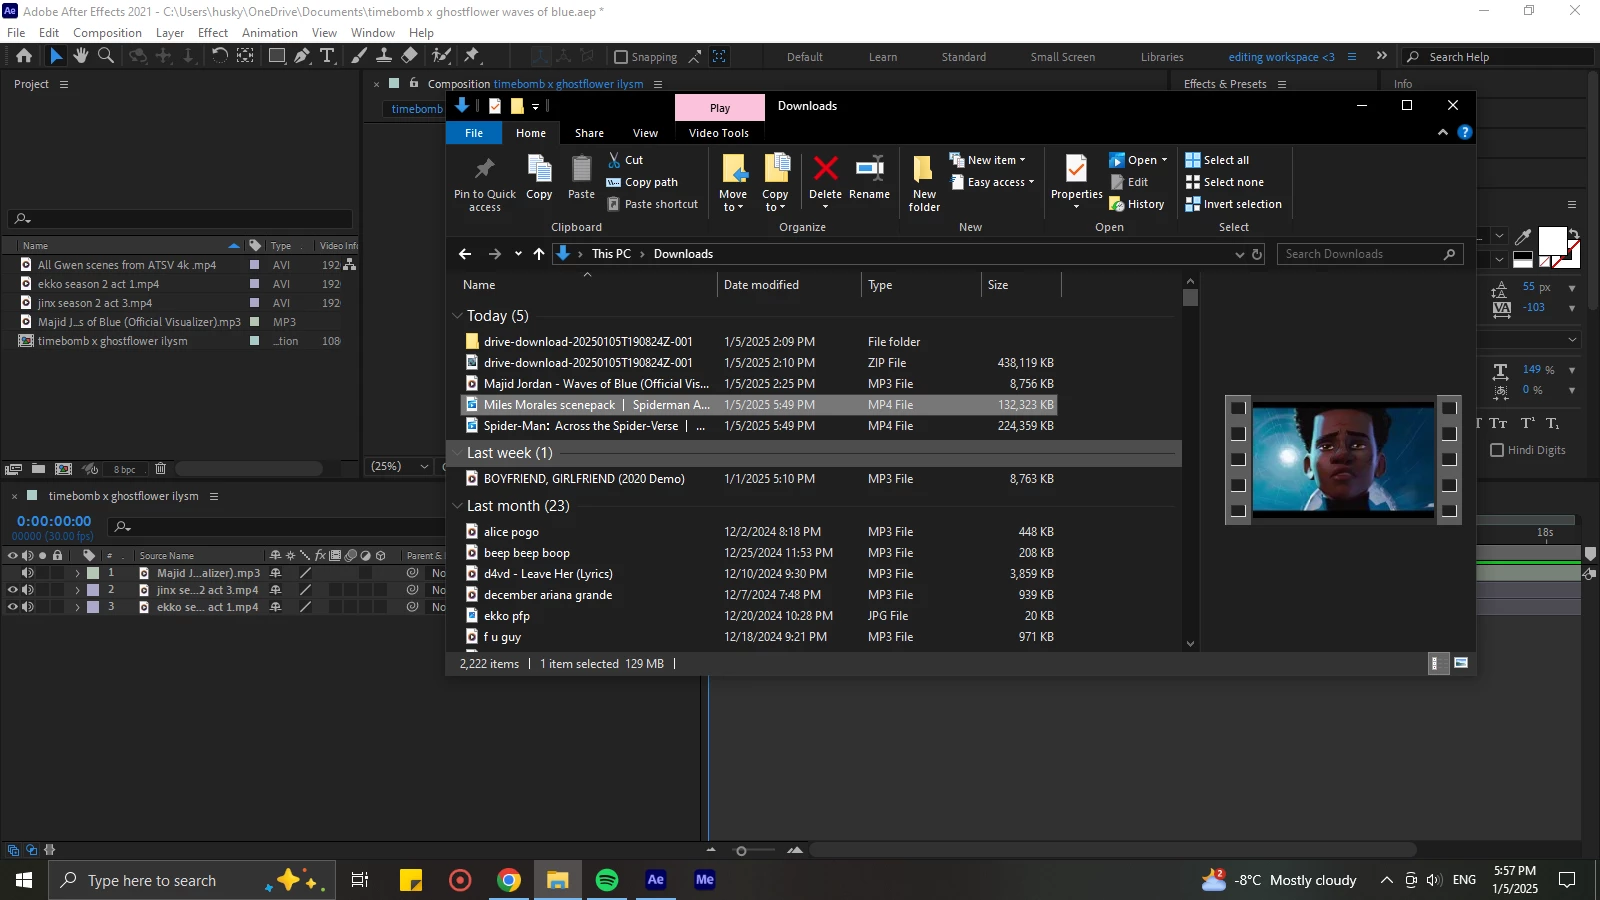1600x900 pixels.
Task: Click the timeline zoom slider handle
Action: [741, 851]
